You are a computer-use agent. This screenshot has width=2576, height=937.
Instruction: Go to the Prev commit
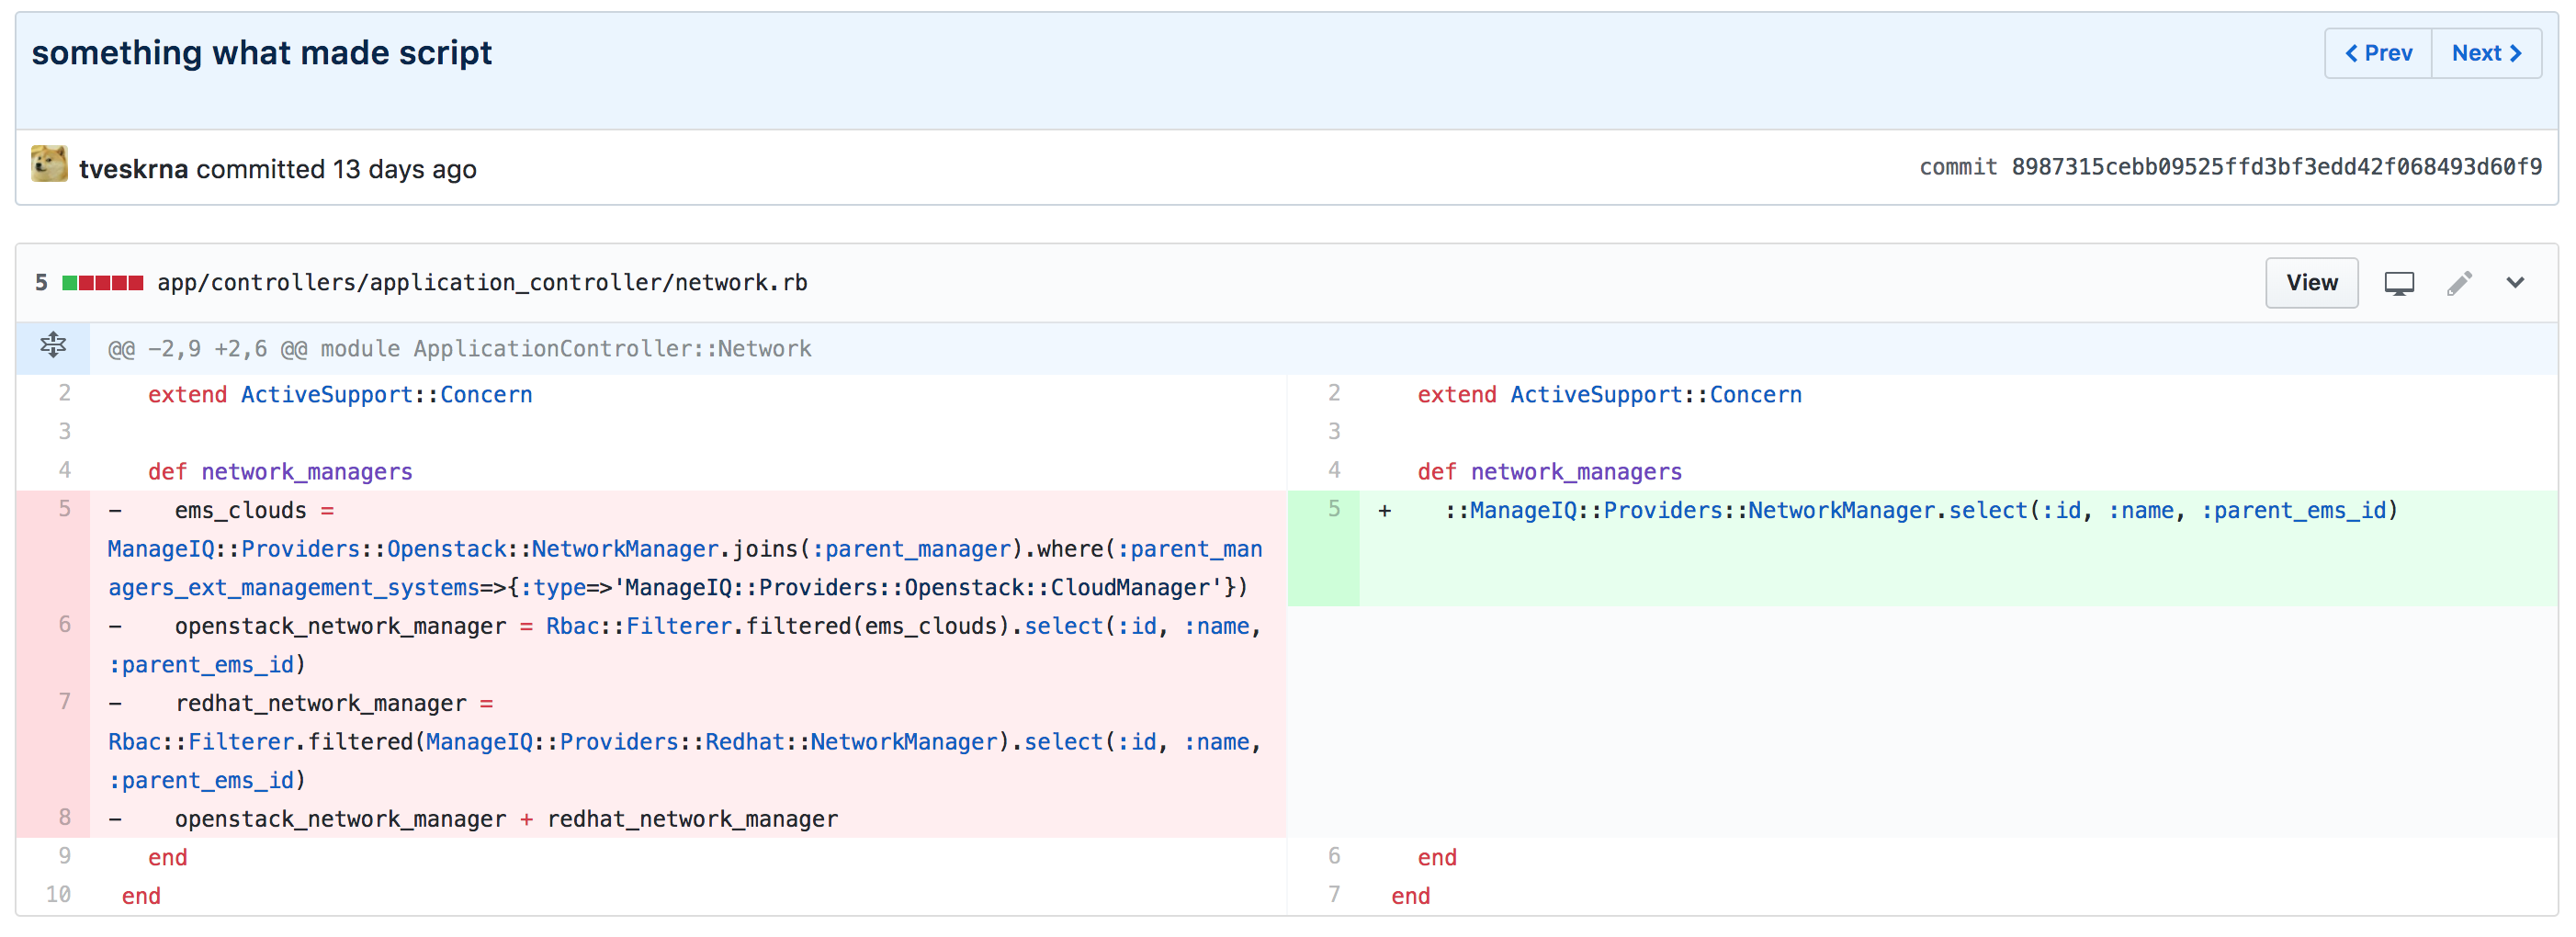pos(2378,53)
